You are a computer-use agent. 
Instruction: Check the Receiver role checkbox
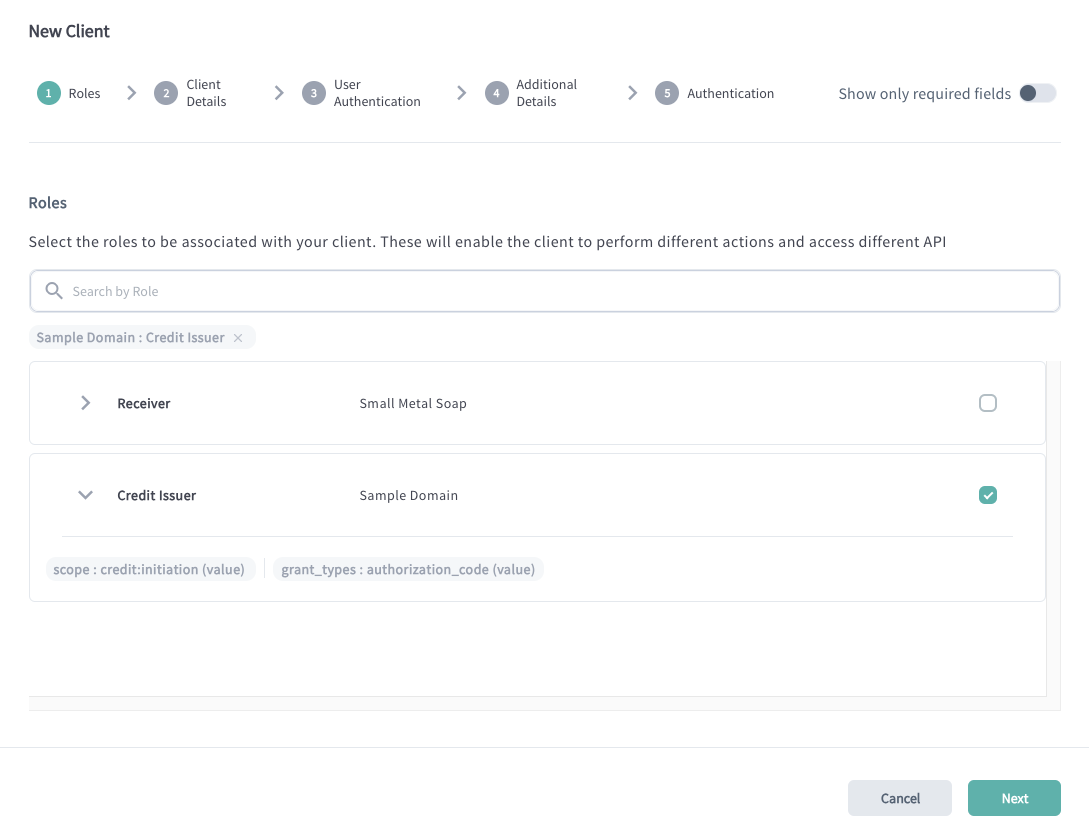click(988, 403)
